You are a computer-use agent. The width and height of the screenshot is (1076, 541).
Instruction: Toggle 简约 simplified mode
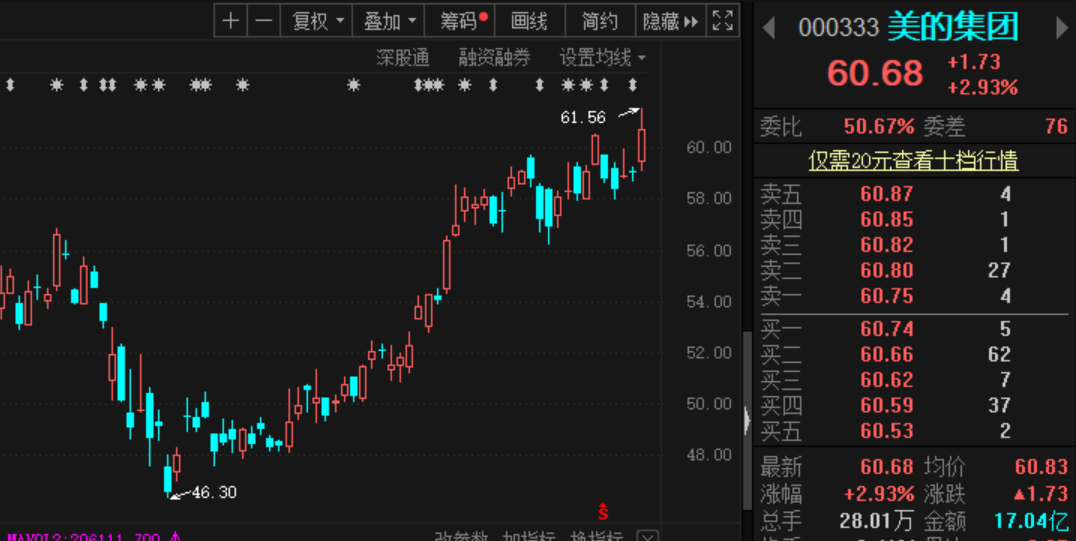(600, 21)
